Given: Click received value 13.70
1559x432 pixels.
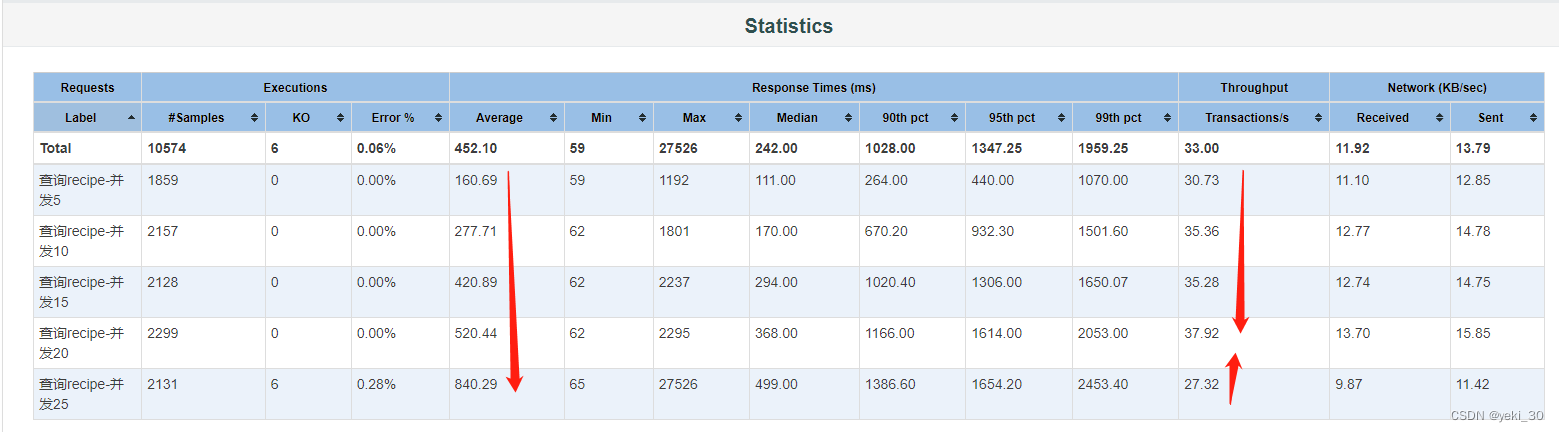Looking at the screenshot, I should [x=1352, y=334].
